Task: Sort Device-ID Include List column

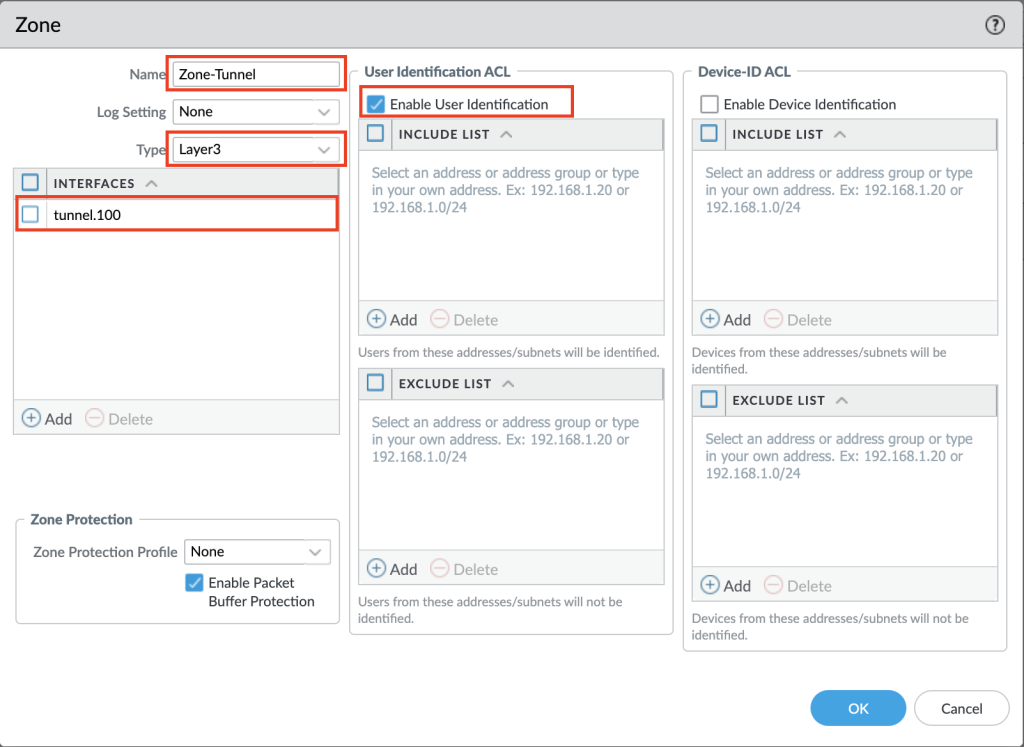Action: point(840,135)
